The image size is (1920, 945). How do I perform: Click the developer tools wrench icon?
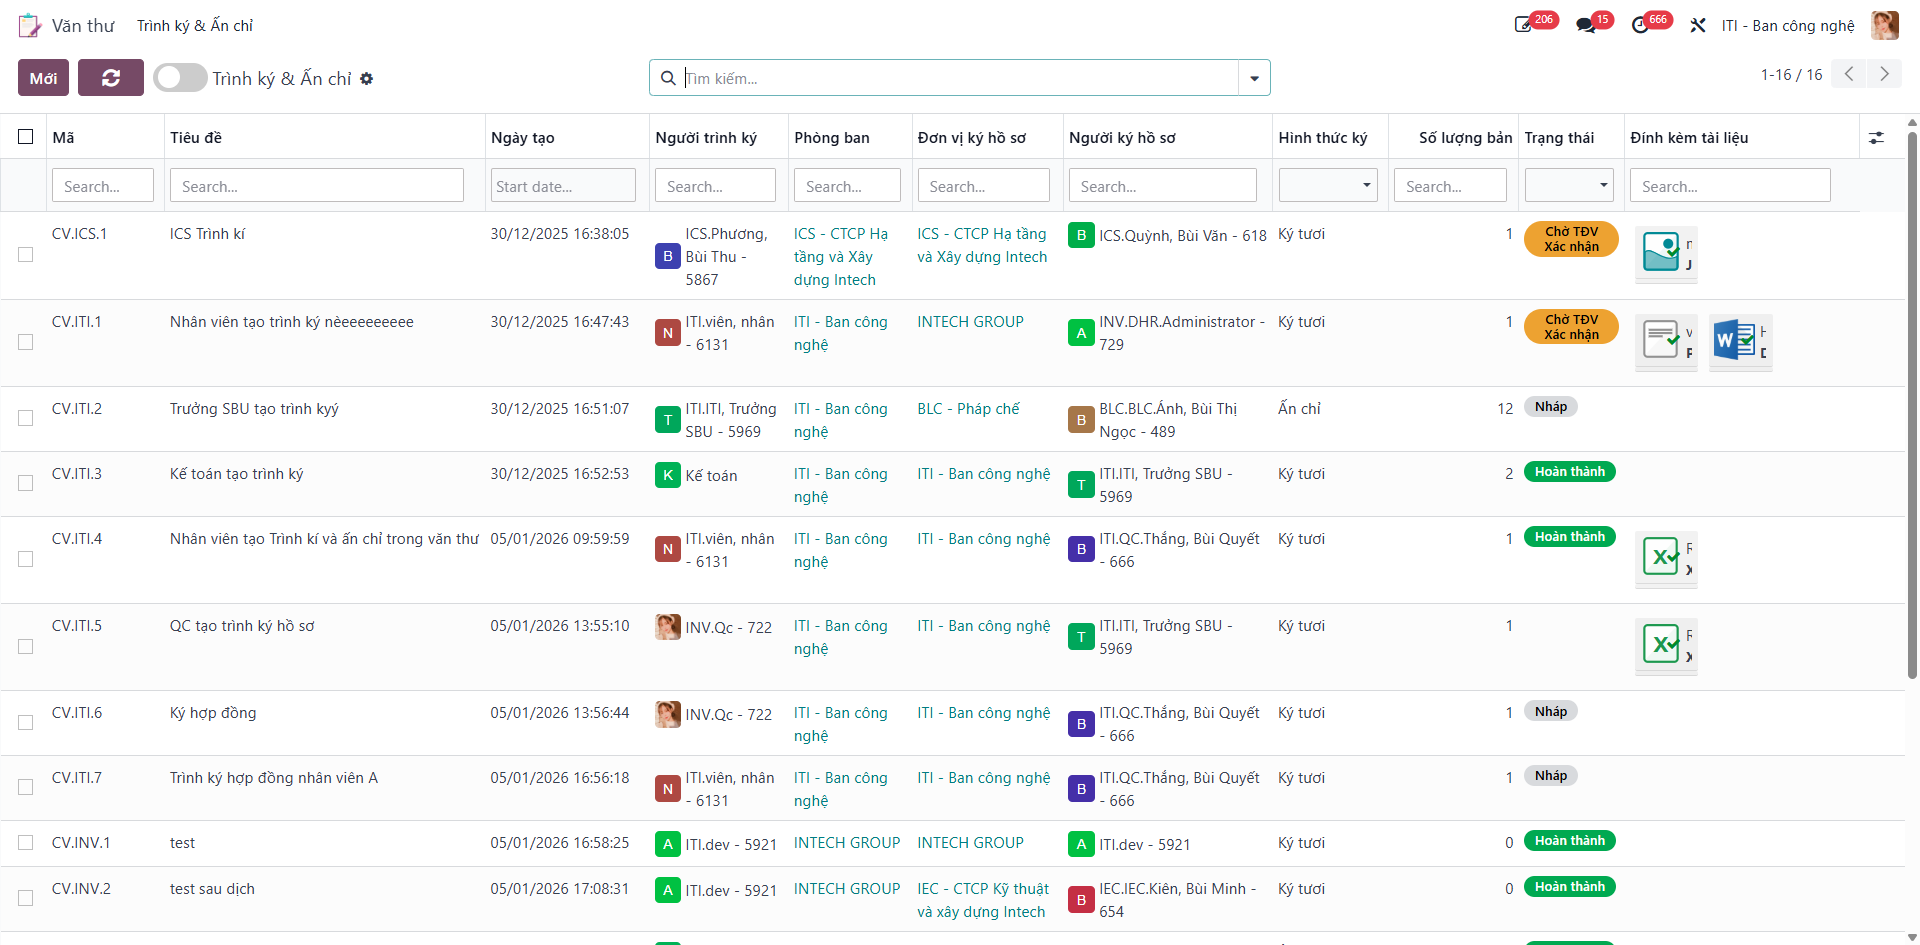pyautogui.click(x=1698, y=25)
